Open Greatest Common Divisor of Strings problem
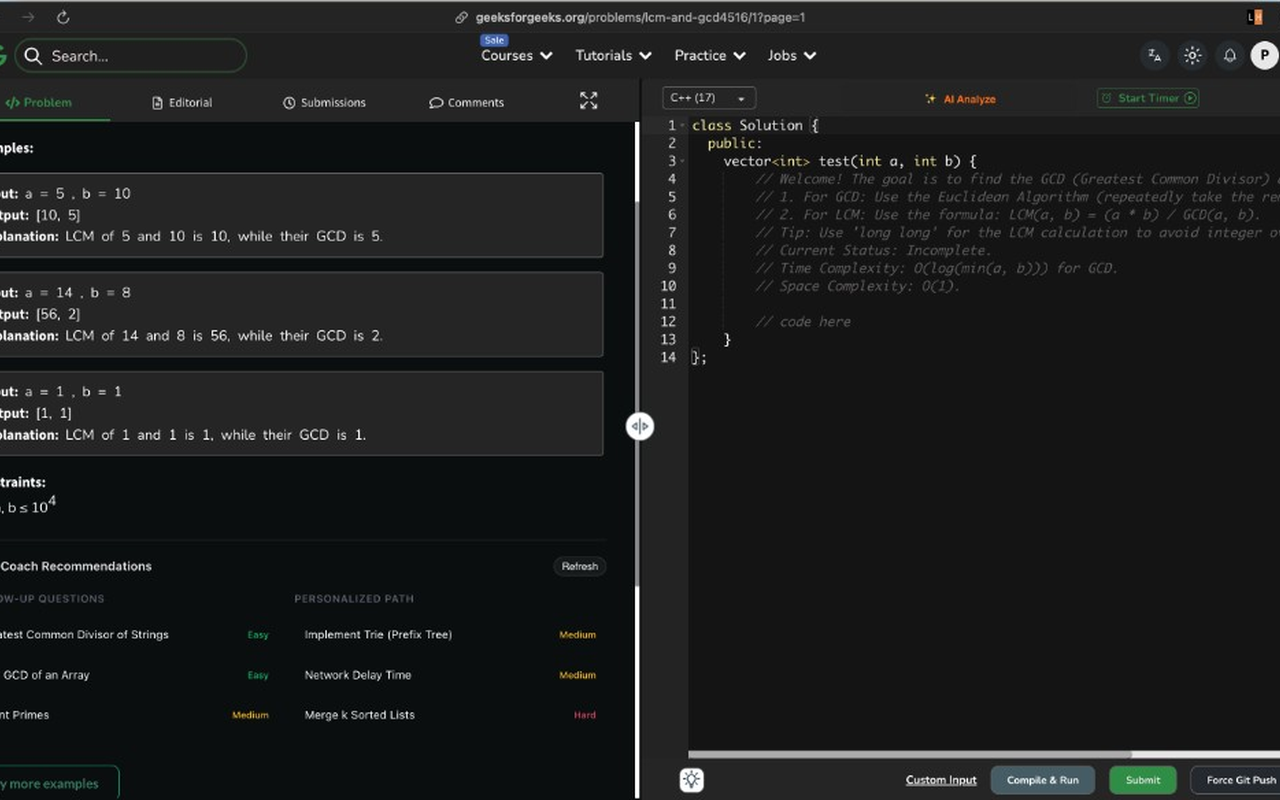 pos(84,635)
